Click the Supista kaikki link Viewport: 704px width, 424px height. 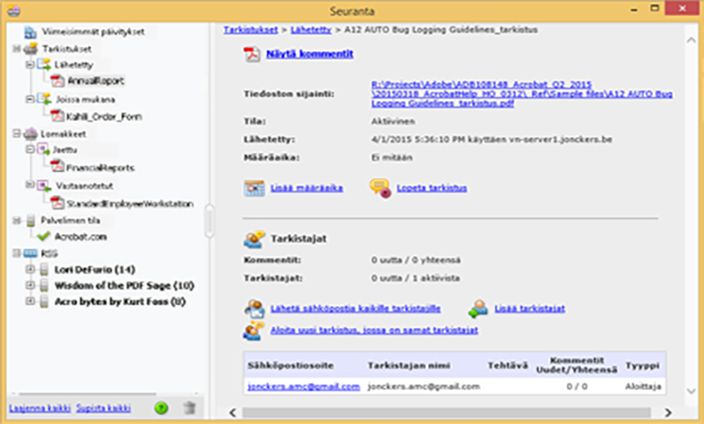(103, 408)
